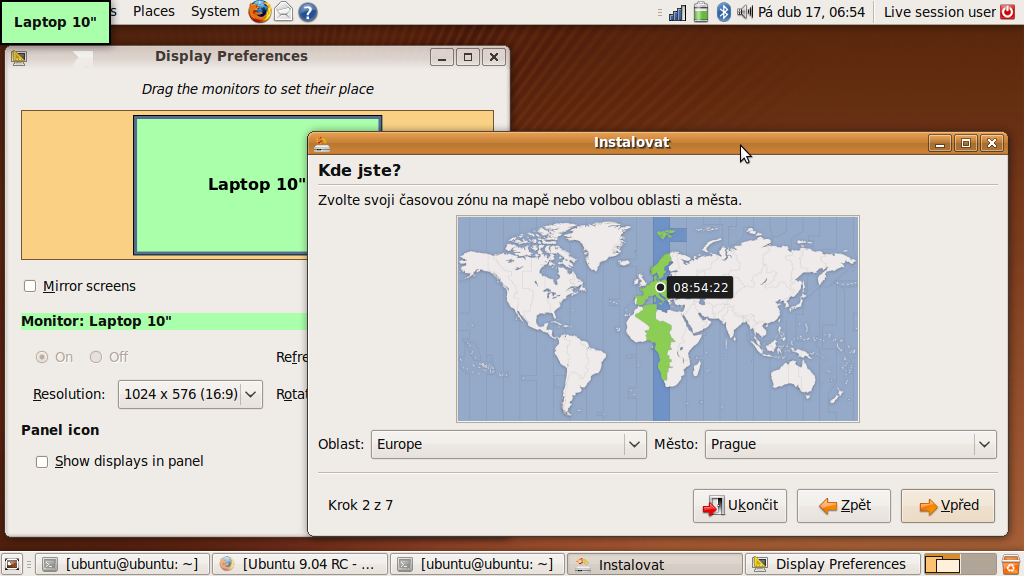Switch to the second workspace in switcher
Screen dimensions: 1024x576
click(x=978, y=564)
